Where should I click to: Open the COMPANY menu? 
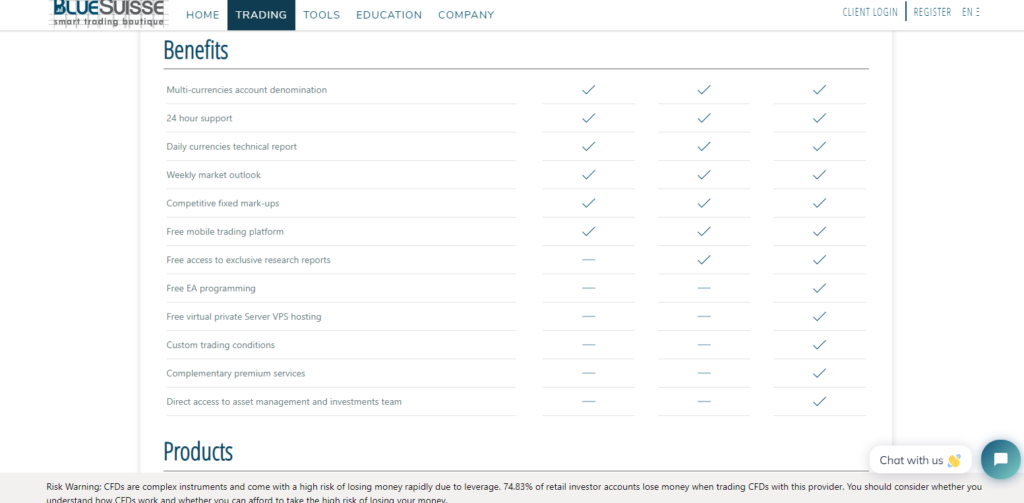[466, 15]
